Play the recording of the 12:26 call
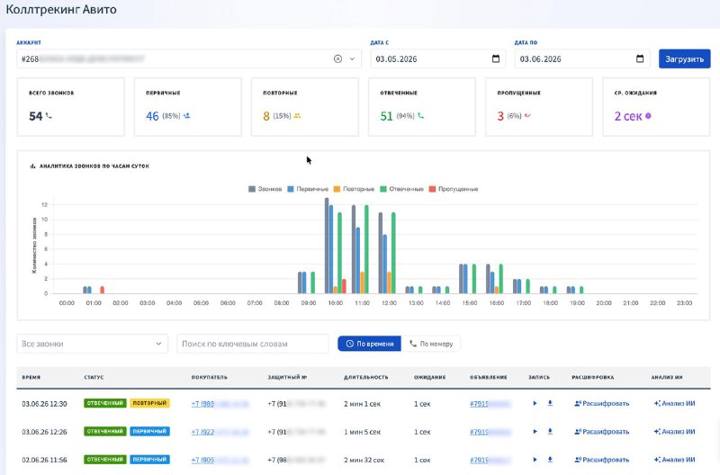Screen dimensions: 720x475 coord(534,431)
